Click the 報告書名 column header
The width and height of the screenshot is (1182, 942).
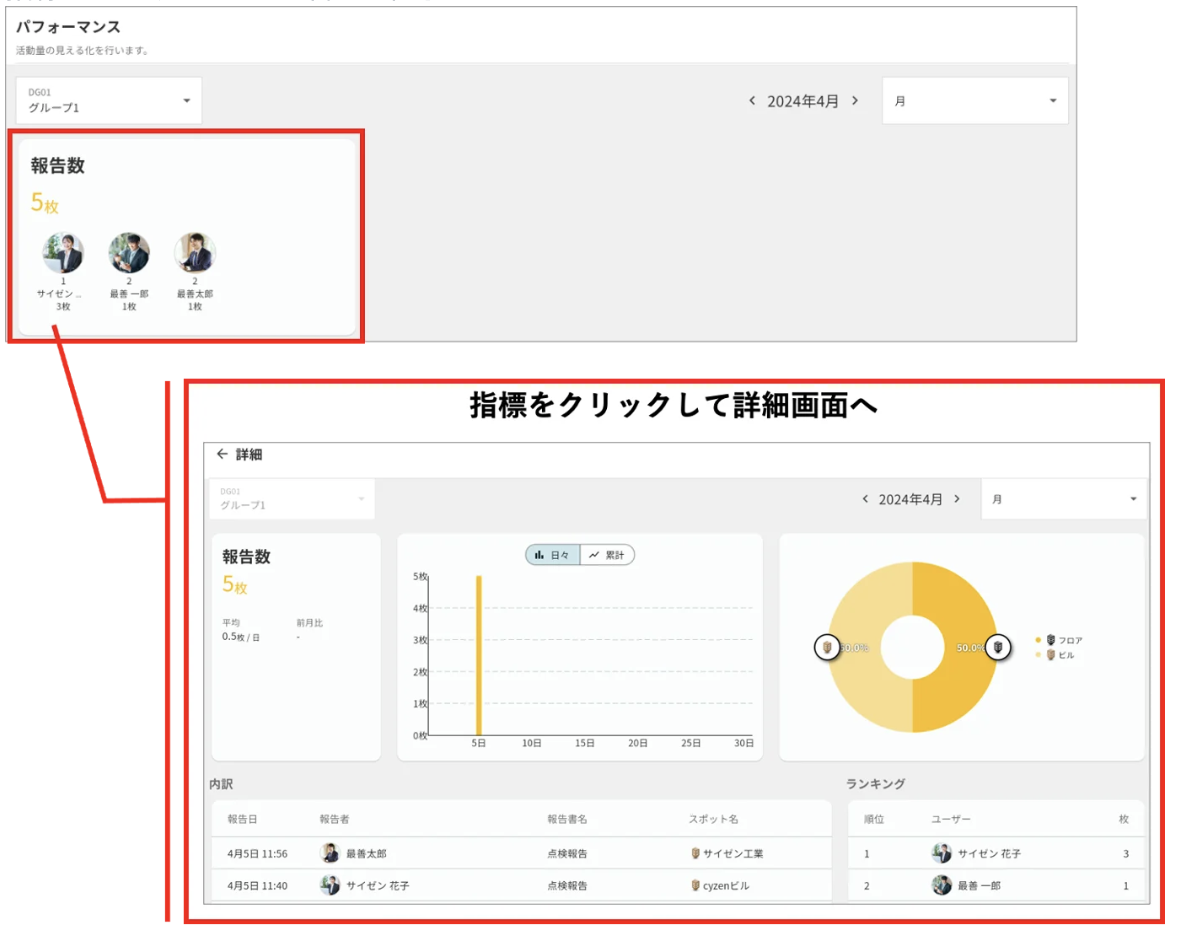tap(568, 819)
